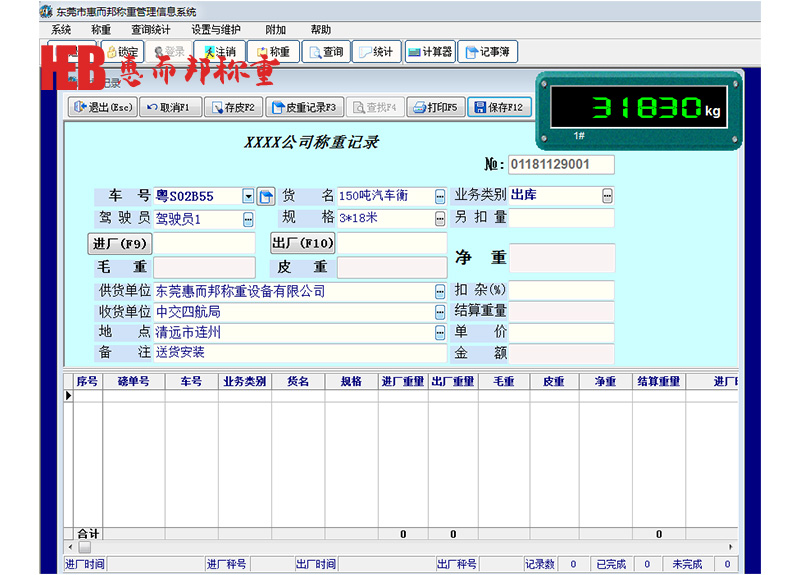800x575 pixels.
Task: Open the 设置与维护 menu
Action: coord(215,30)
